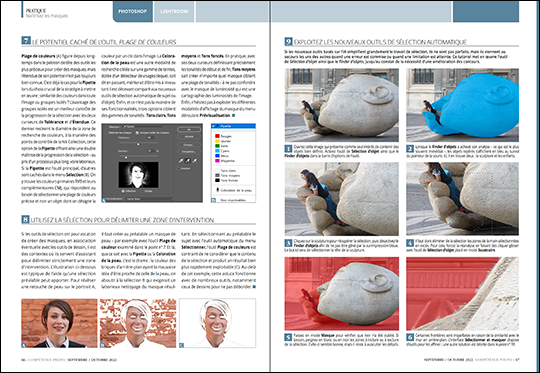Click the Charger... button
540x373 pixels.
189,145
